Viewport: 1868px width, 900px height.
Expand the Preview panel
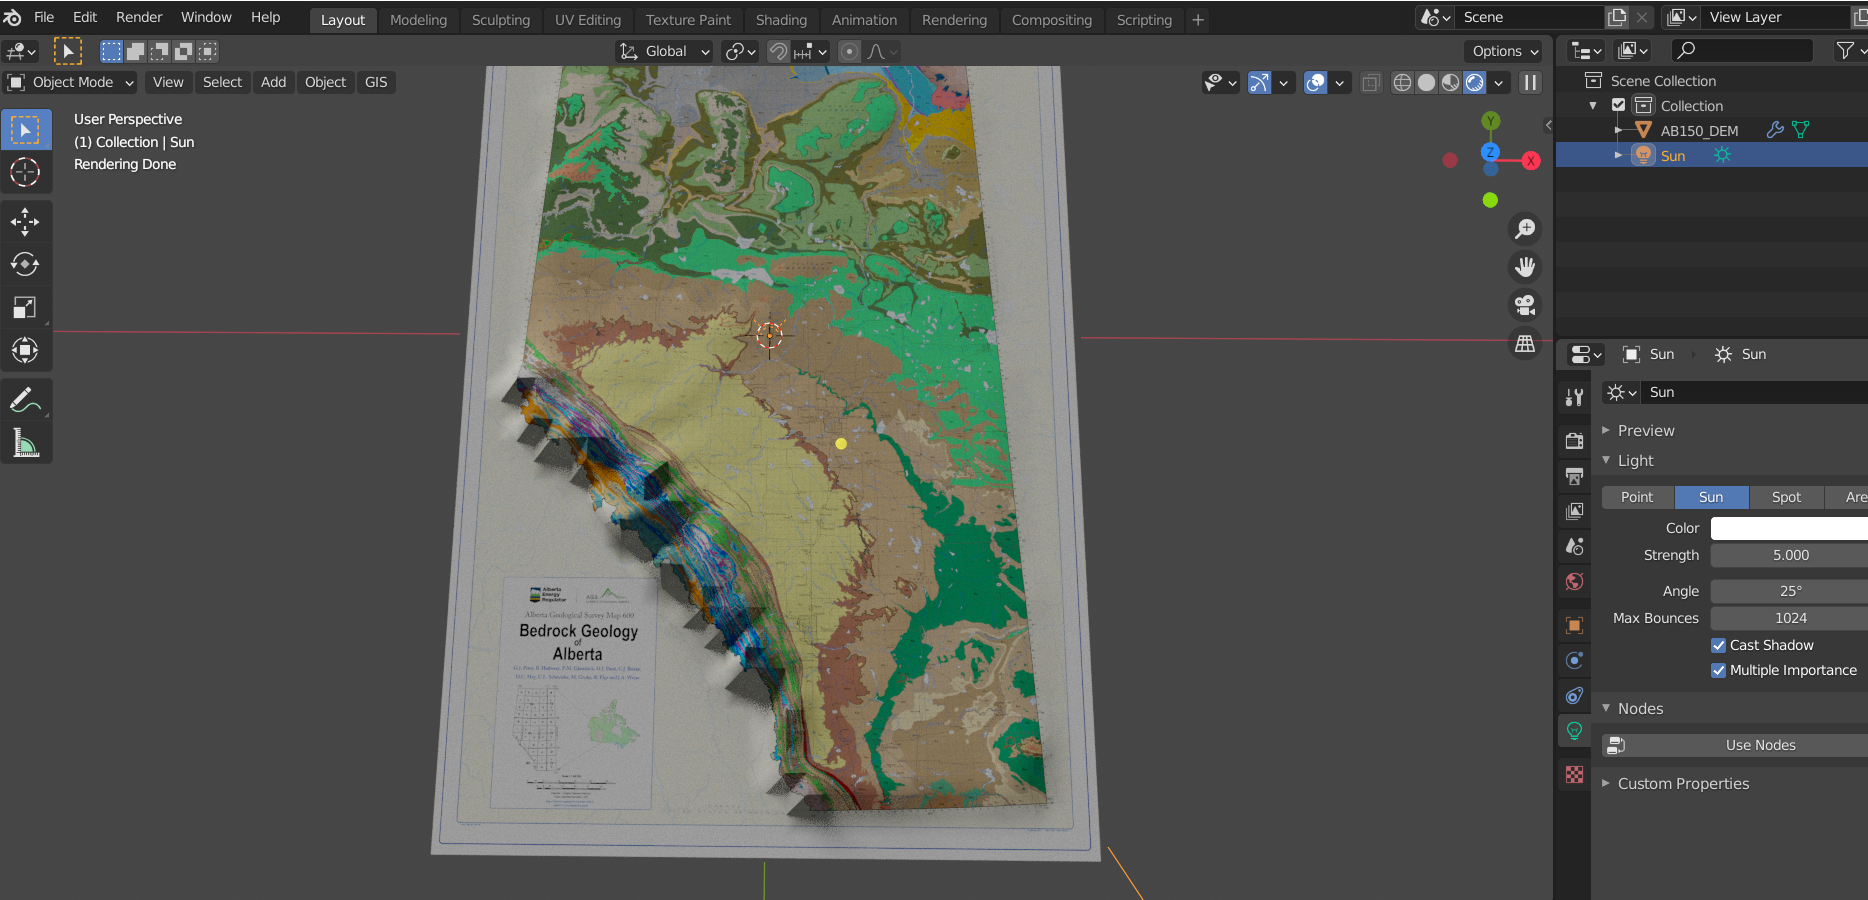1645,430
